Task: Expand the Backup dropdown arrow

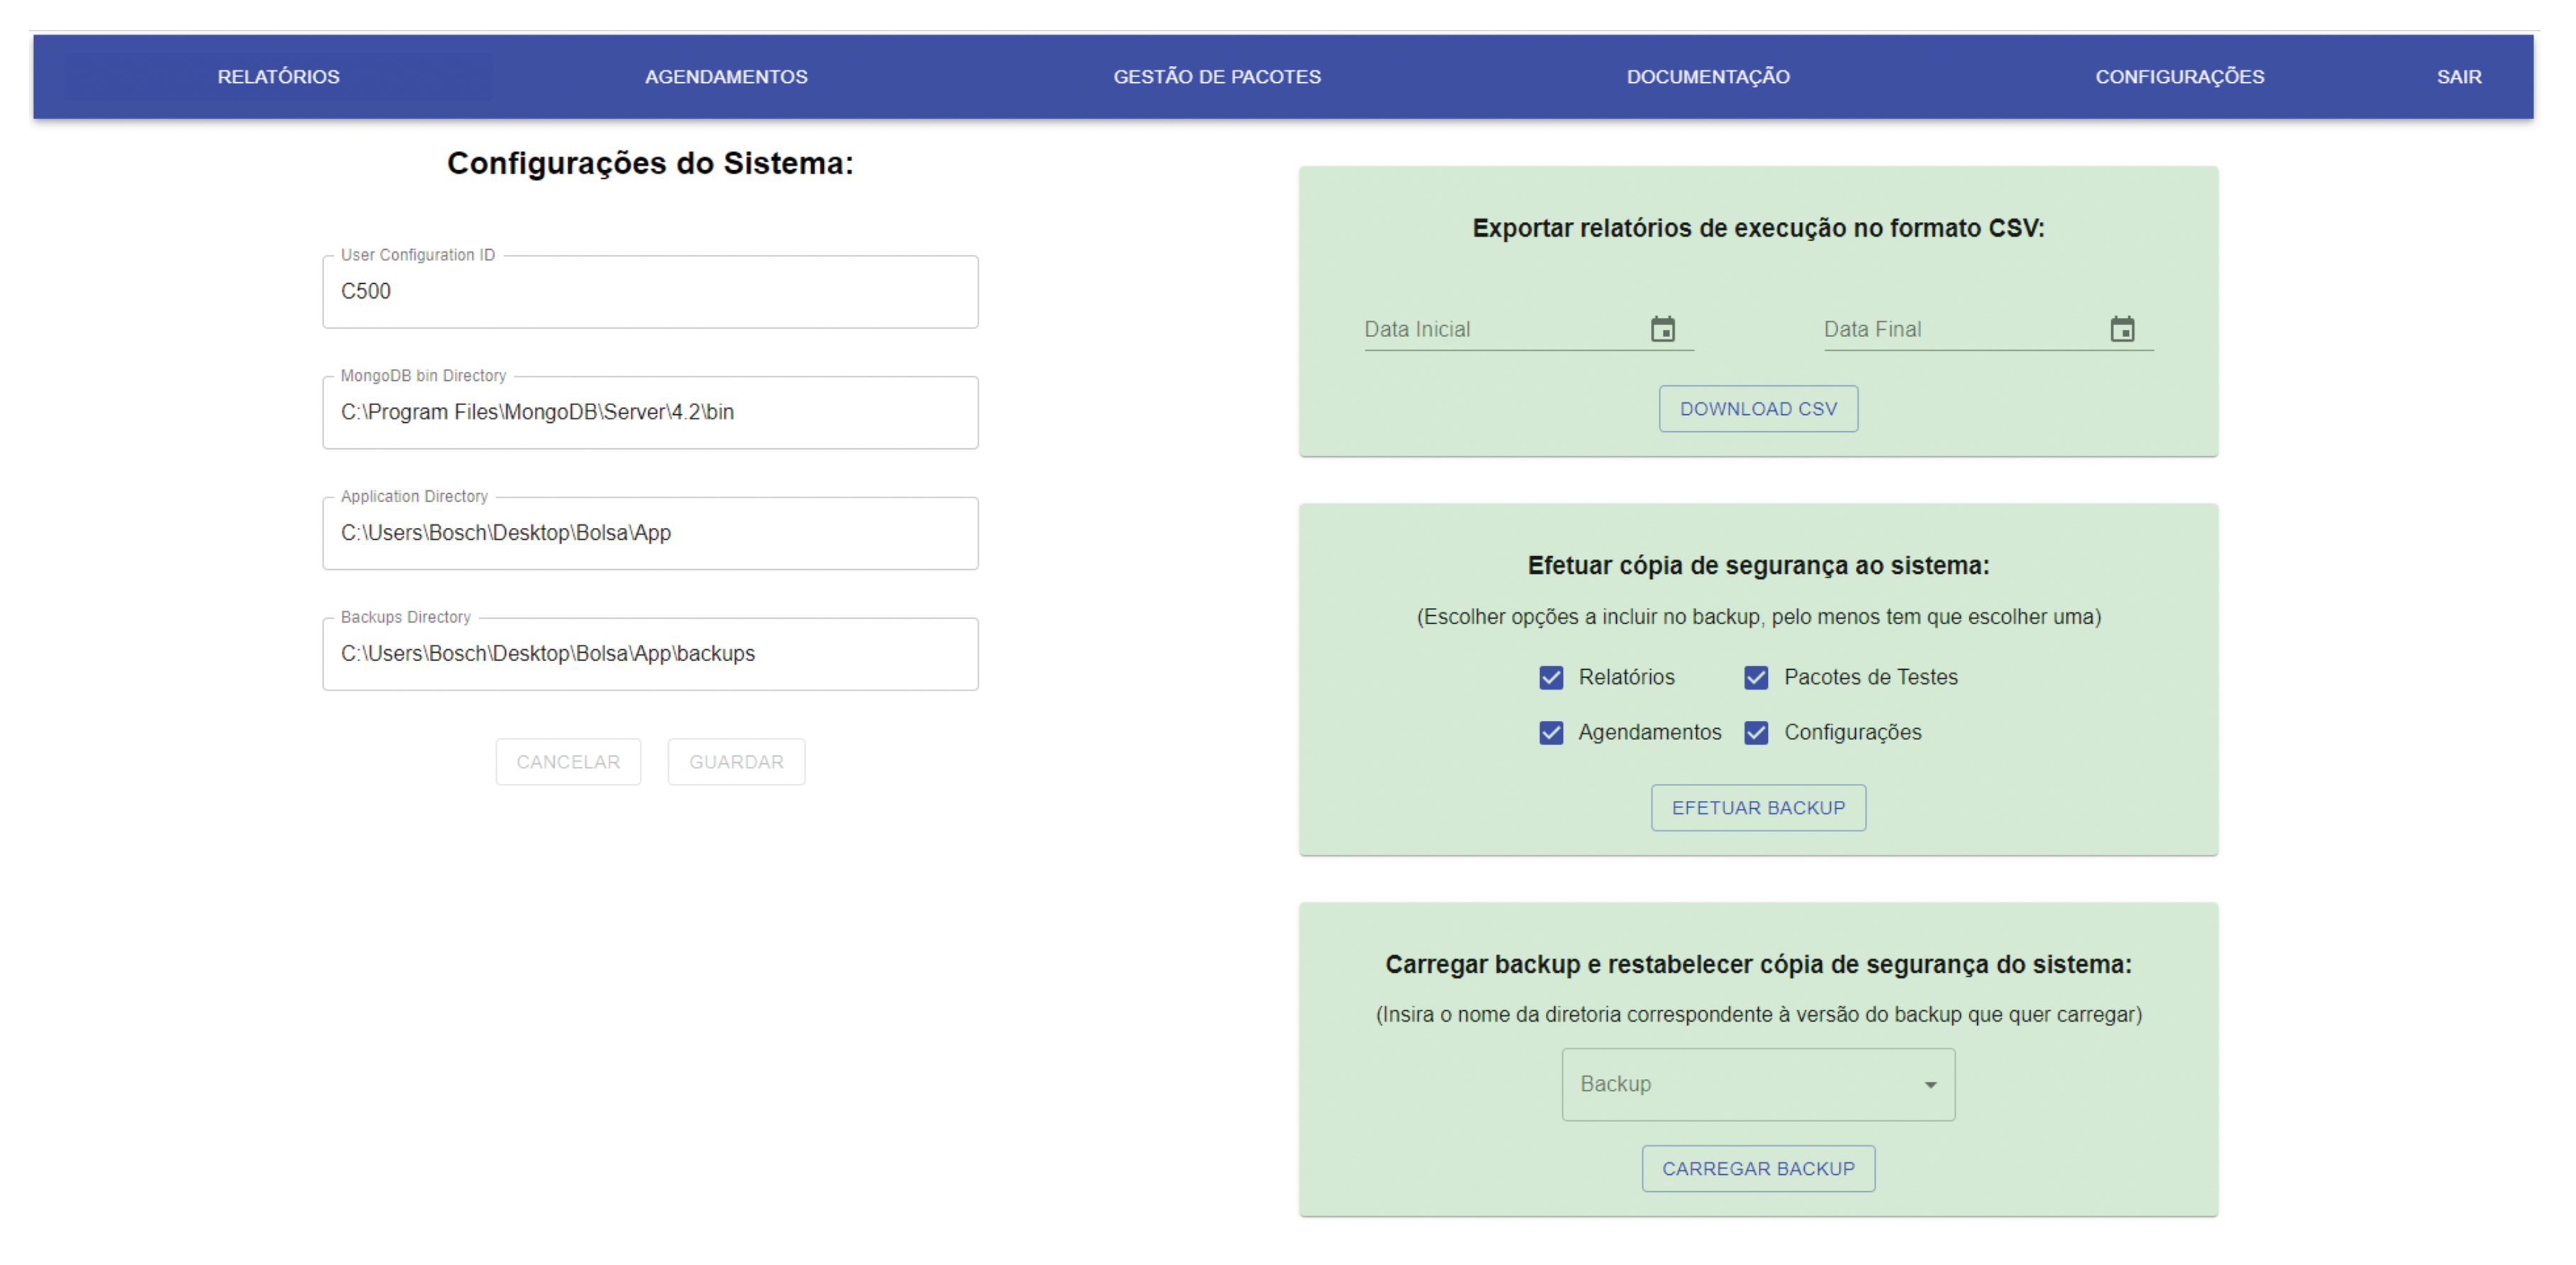Action: [1930, 1084]
